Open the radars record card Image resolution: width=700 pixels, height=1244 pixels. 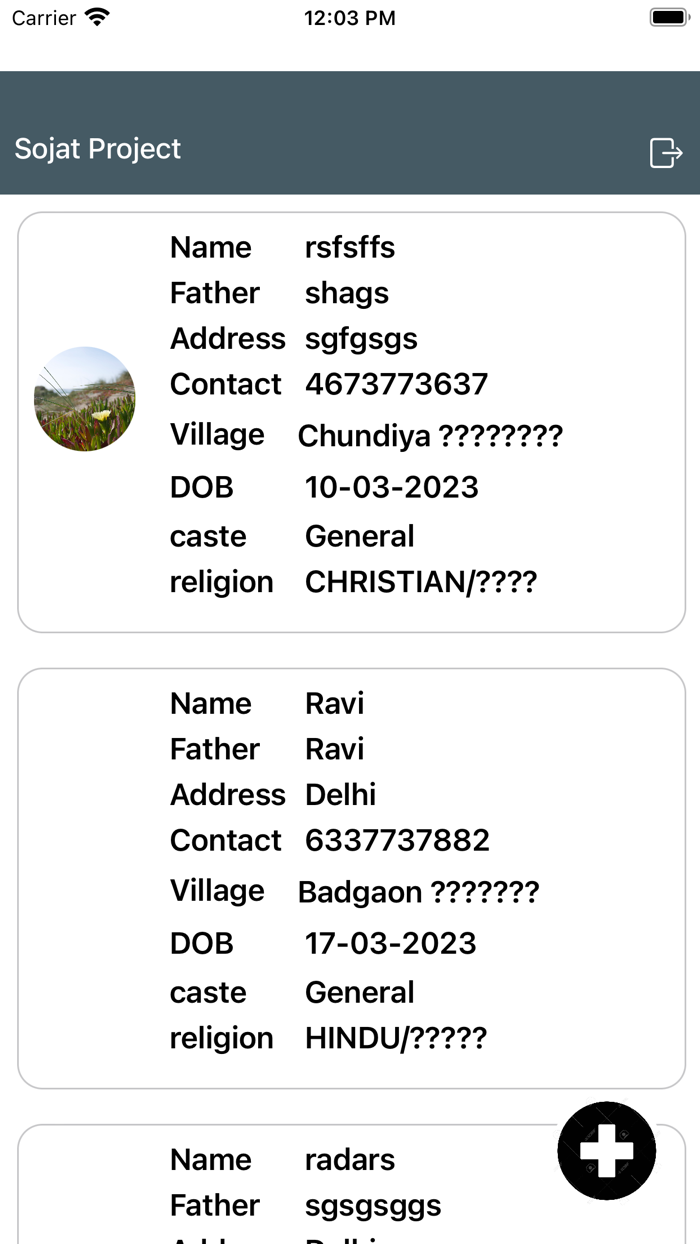point(300,1185)
